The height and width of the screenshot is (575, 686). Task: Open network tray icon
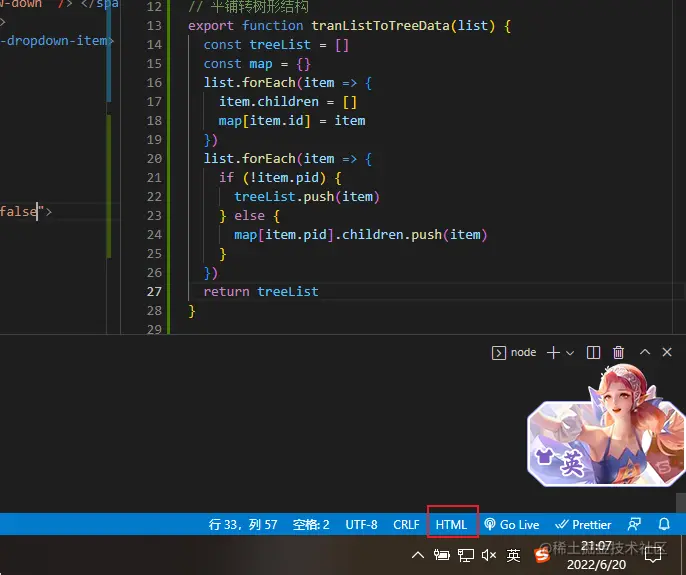tap(466, 555)
